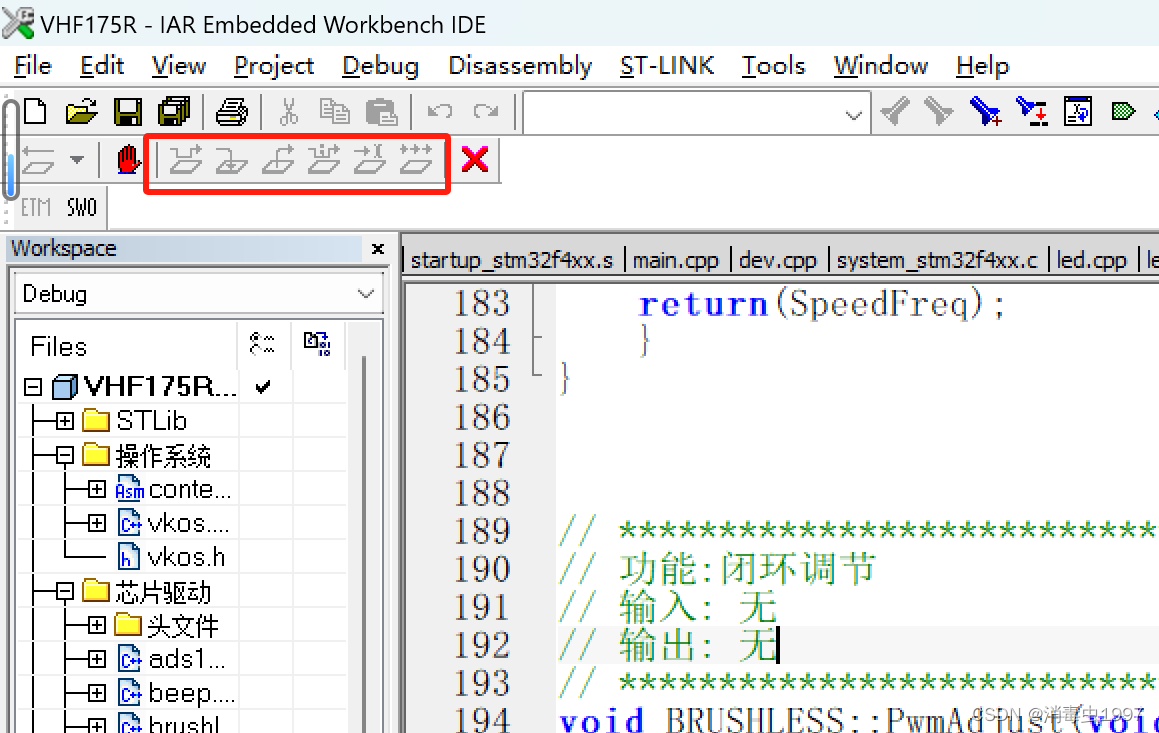The height and width of the screenshot is (733, 1159).
Task: Open the View menu
Action: 179,66
